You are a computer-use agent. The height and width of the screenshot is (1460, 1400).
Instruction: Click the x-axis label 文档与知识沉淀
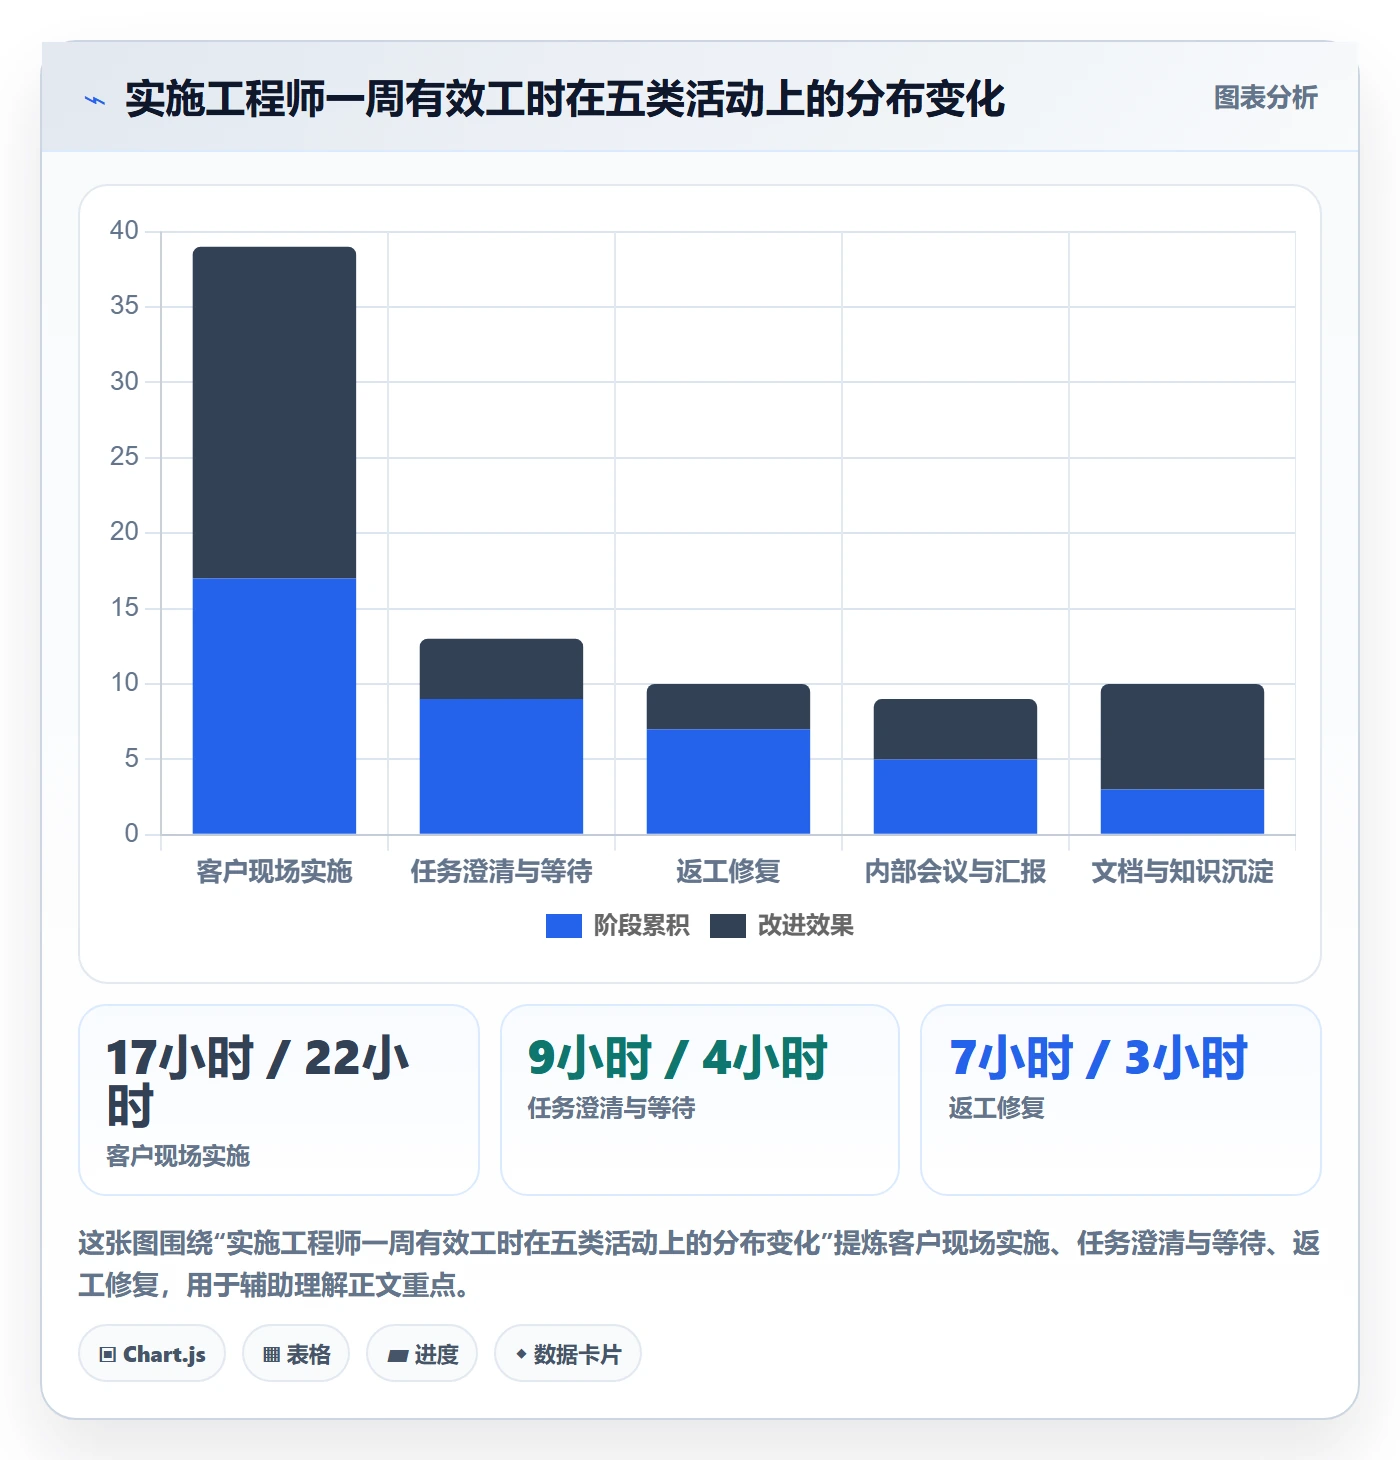pos(1182,872)
